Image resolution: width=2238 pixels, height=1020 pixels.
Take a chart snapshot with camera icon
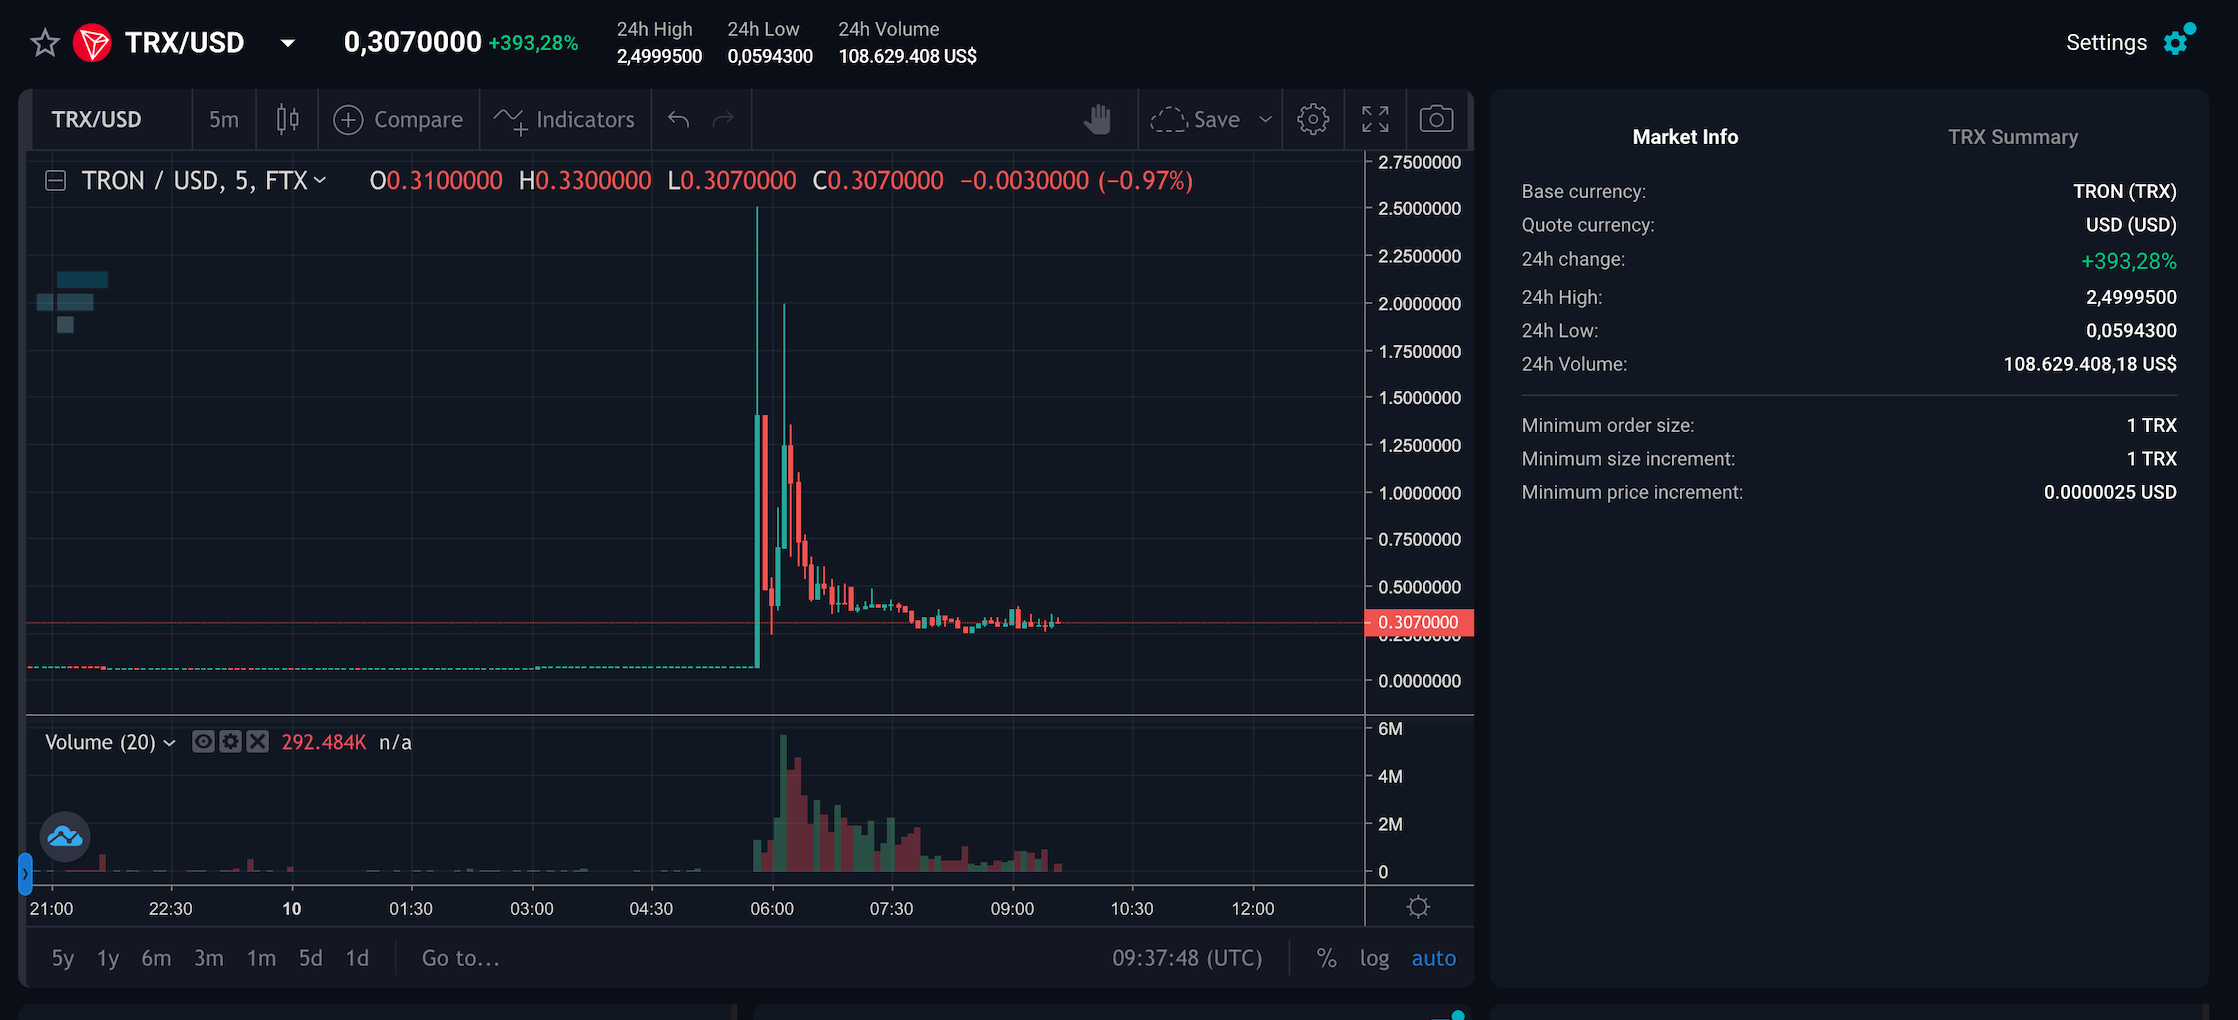[1436, 119]
